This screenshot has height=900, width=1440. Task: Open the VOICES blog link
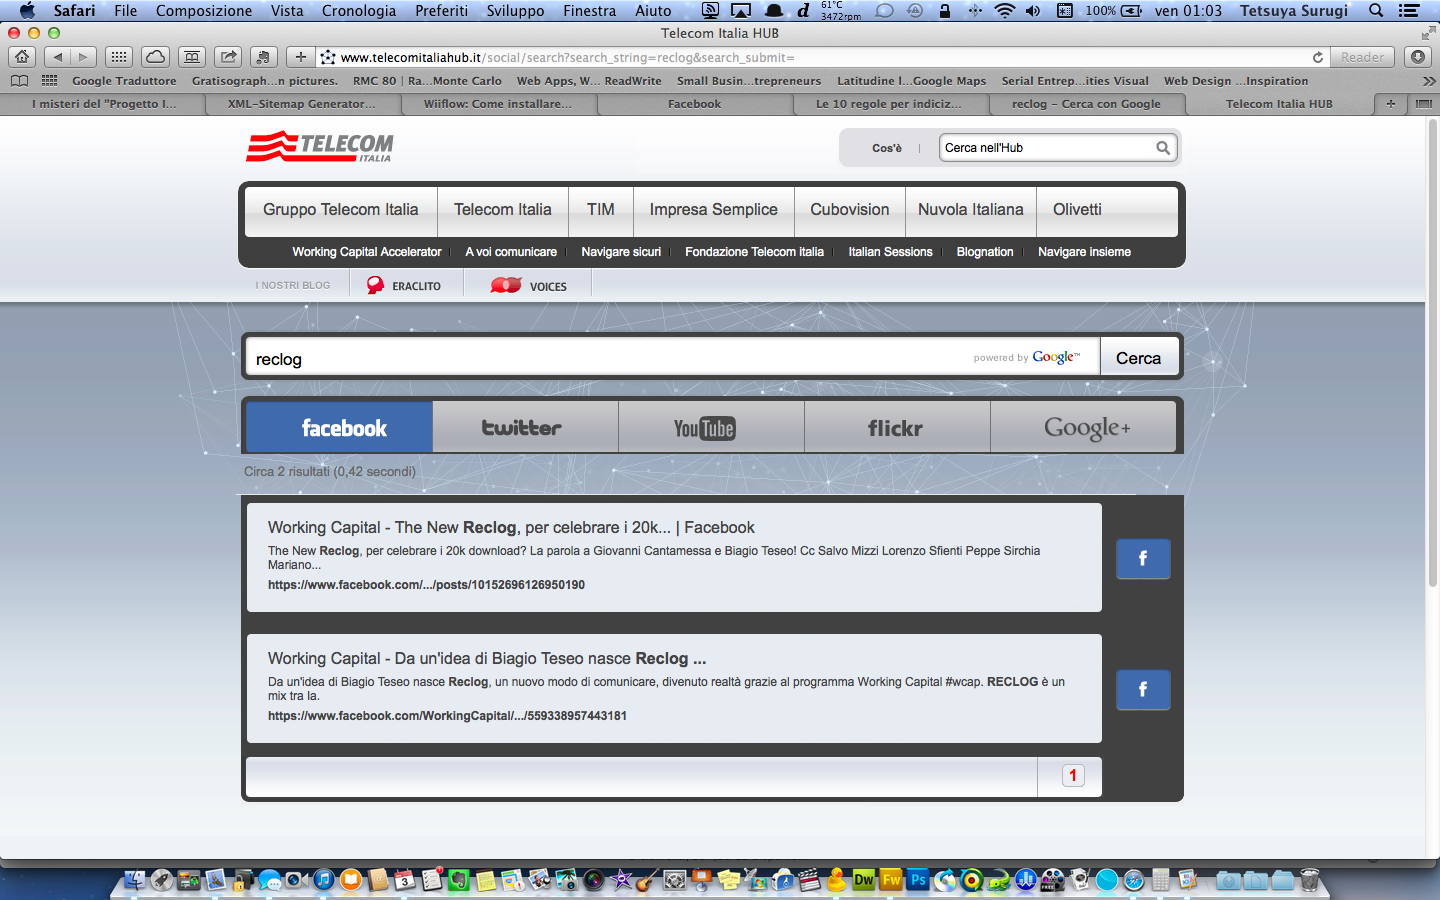[529, 286]
